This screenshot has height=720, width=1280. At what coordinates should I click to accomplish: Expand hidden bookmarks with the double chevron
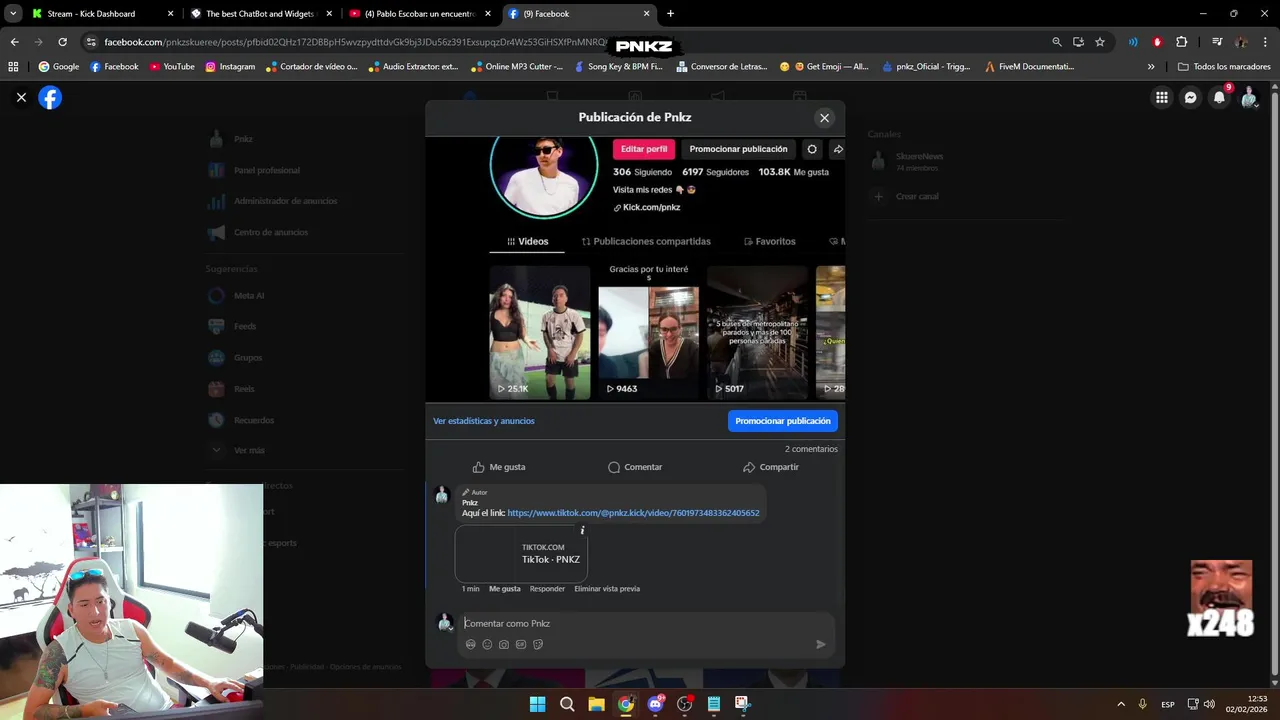click(x=1151, y=67)
